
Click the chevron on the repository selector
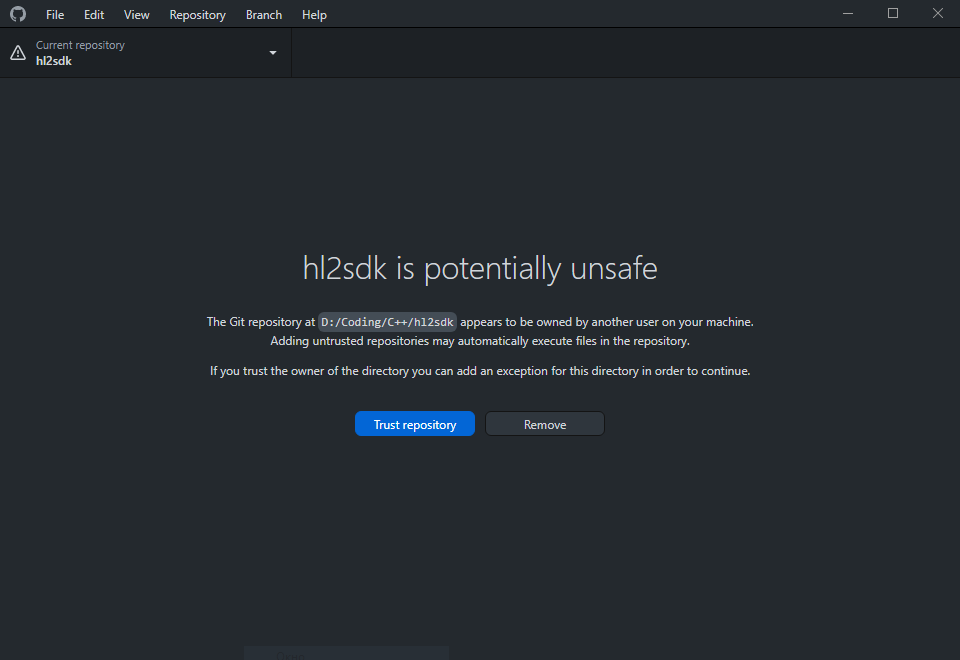tap(271, 53)
